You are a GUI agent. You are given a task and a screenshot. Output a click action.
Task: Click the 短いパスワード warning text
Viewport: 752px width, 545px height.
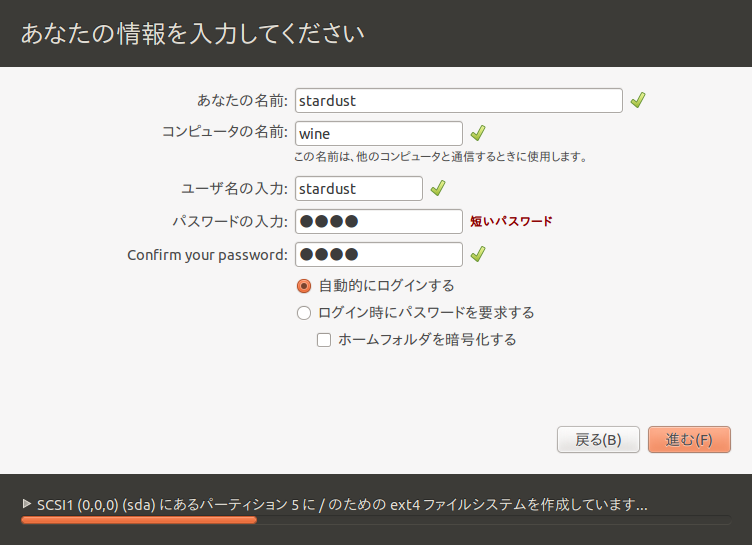(x=511, y=221)
